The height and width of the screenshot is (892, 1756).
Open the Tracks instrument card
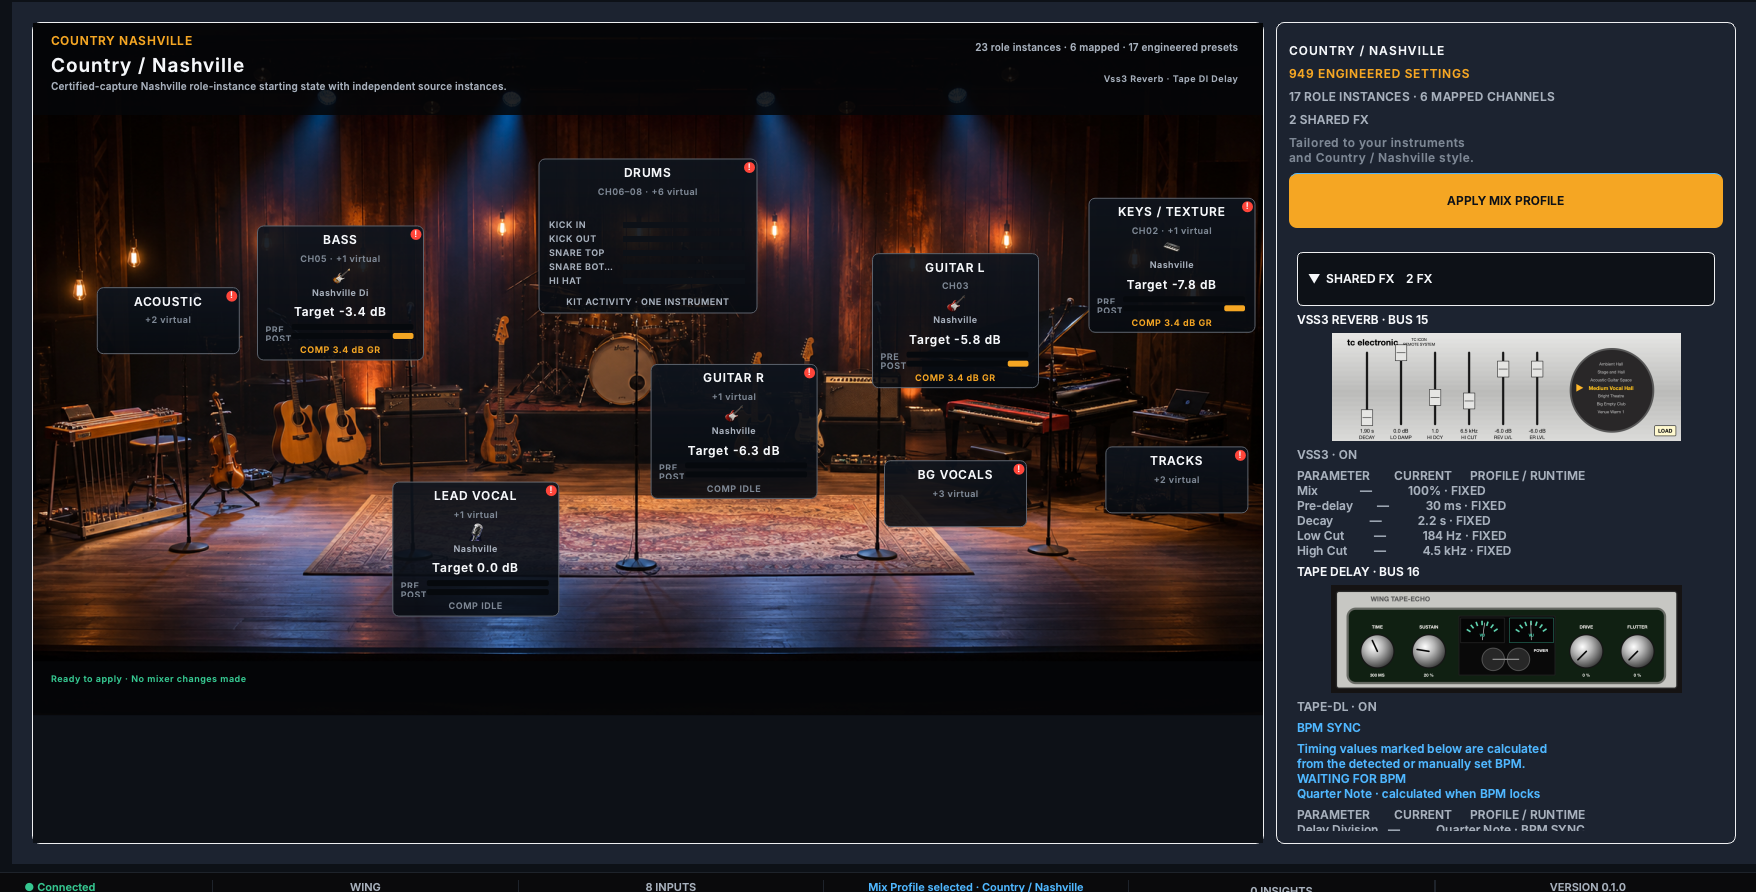tap(1176, 479)
